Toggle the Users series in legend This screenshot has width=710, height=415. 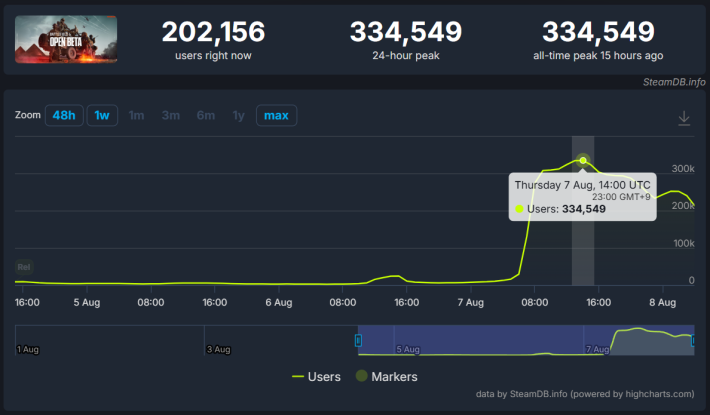316,377
